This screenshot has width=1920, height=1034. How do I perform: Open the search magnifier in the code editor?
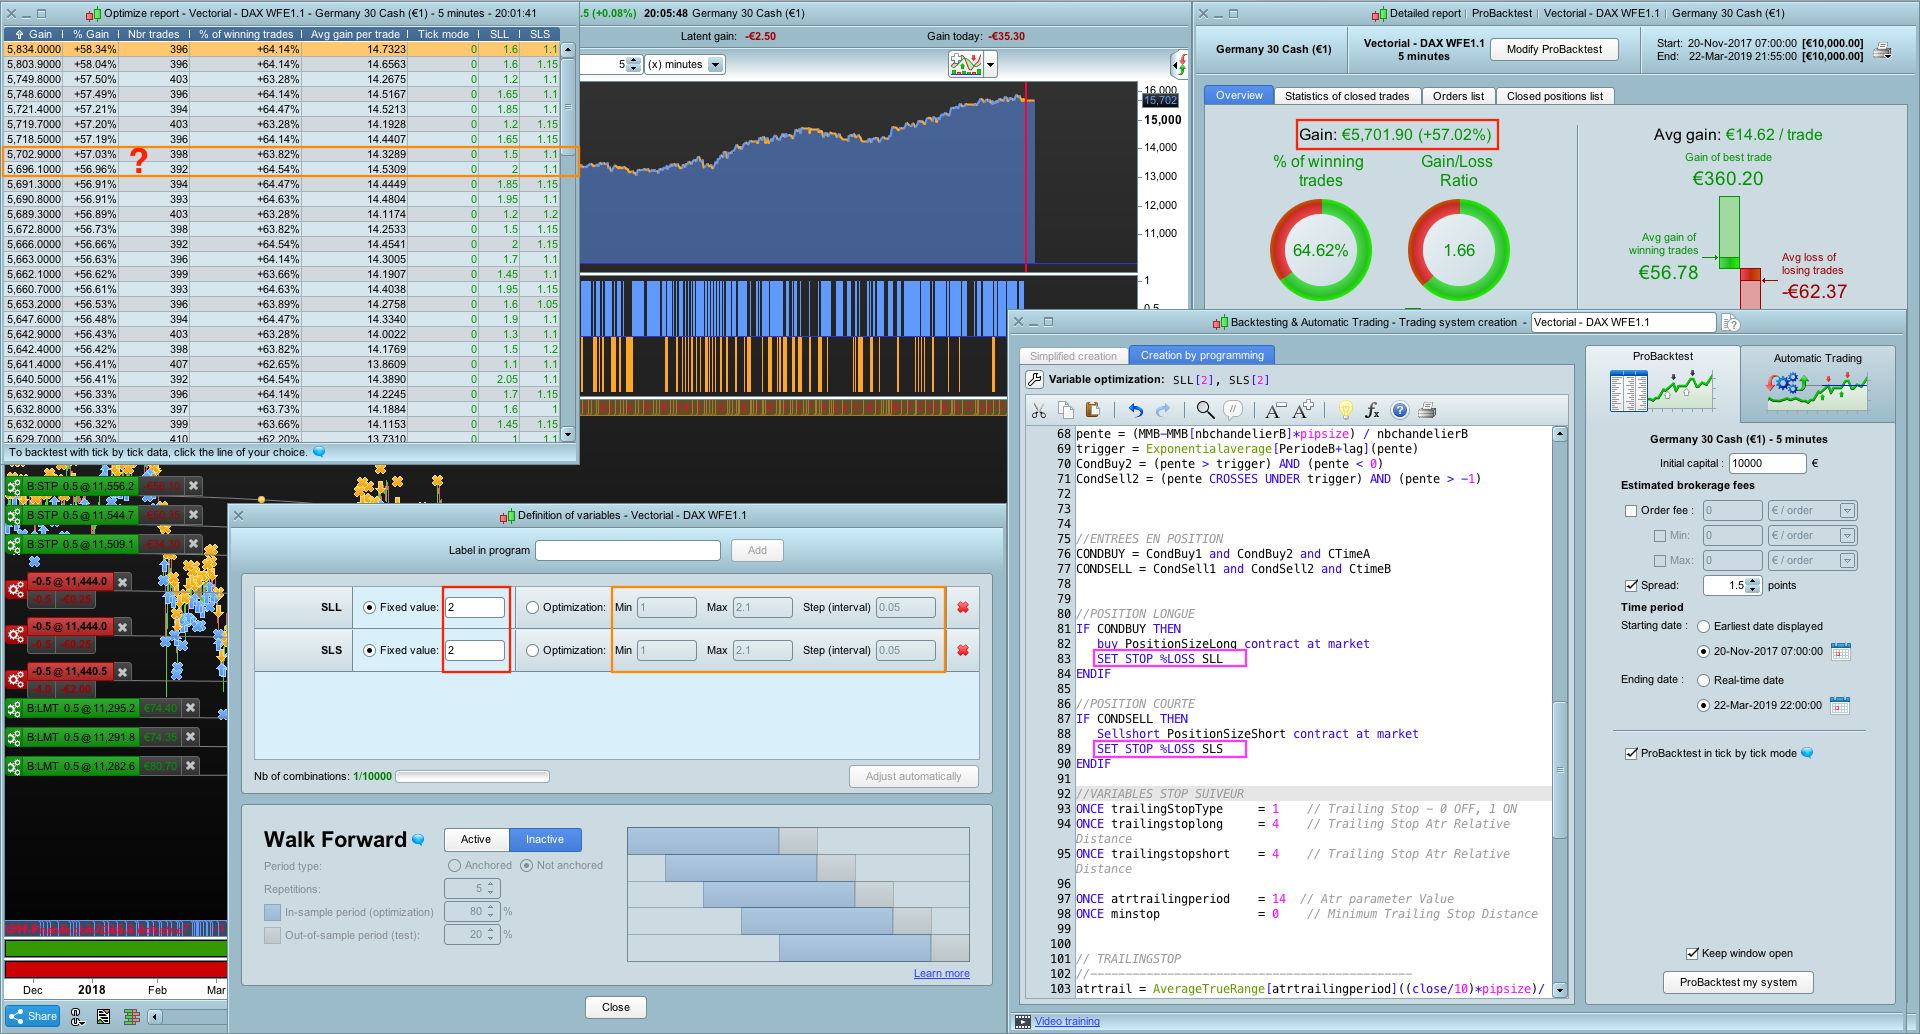click(x=1205, y=410)
